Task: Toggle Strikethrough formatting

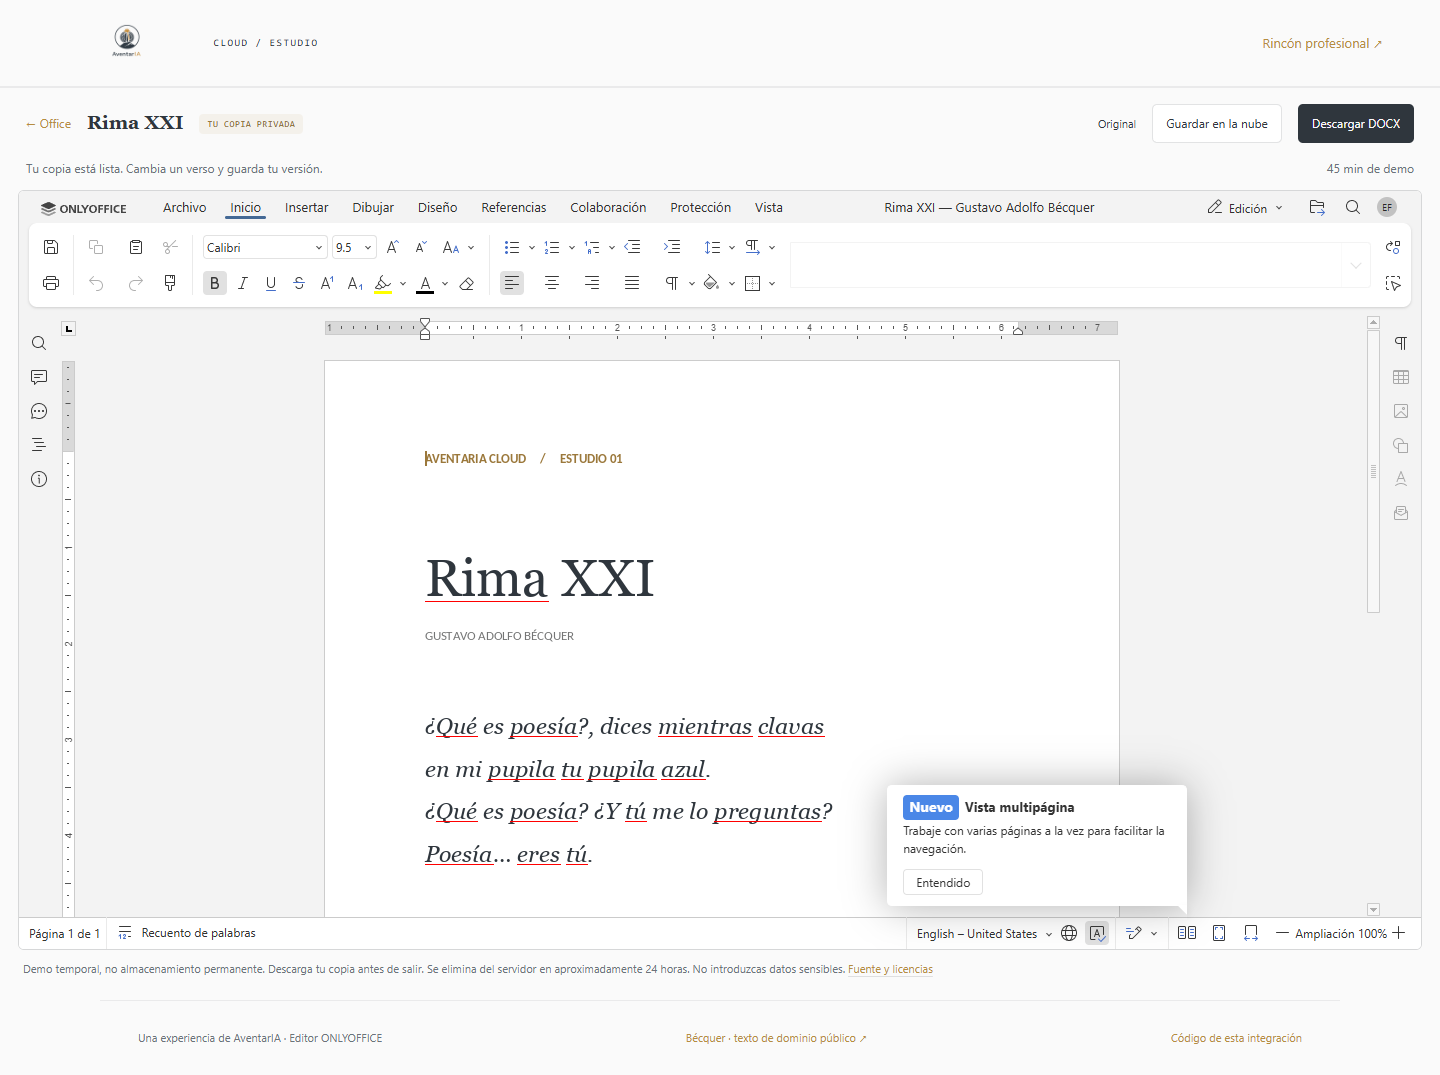Action: [299, 283]
